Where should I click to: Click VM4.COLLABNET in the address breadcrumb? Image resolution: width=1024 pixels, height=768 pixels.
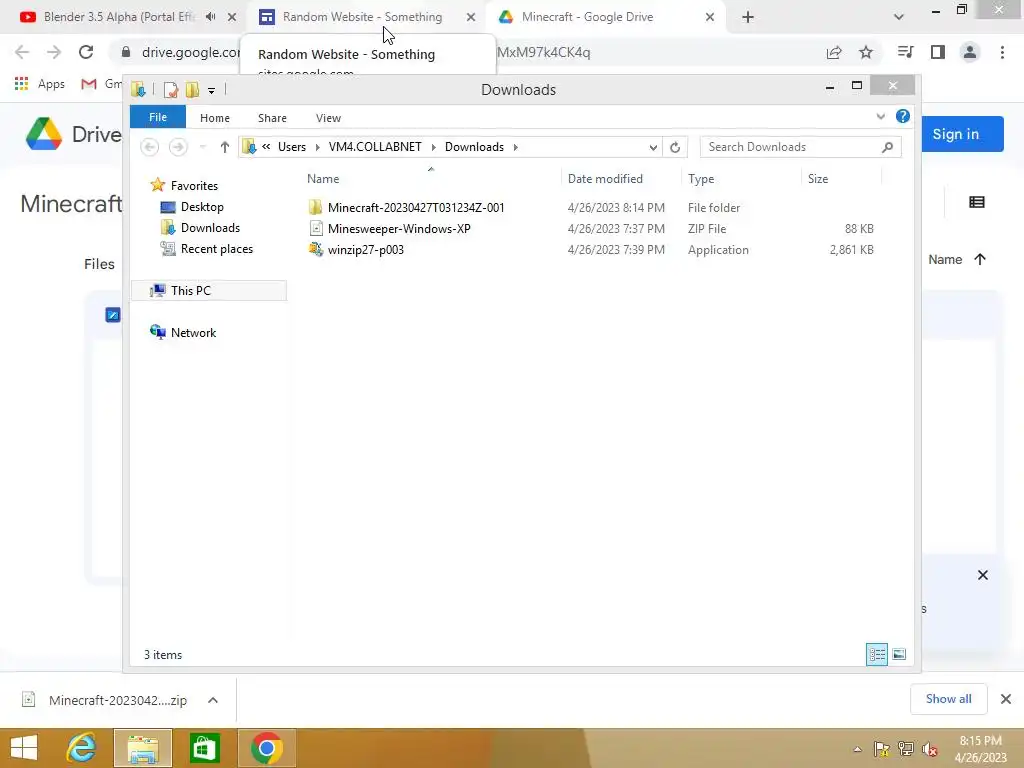[375, 147]
